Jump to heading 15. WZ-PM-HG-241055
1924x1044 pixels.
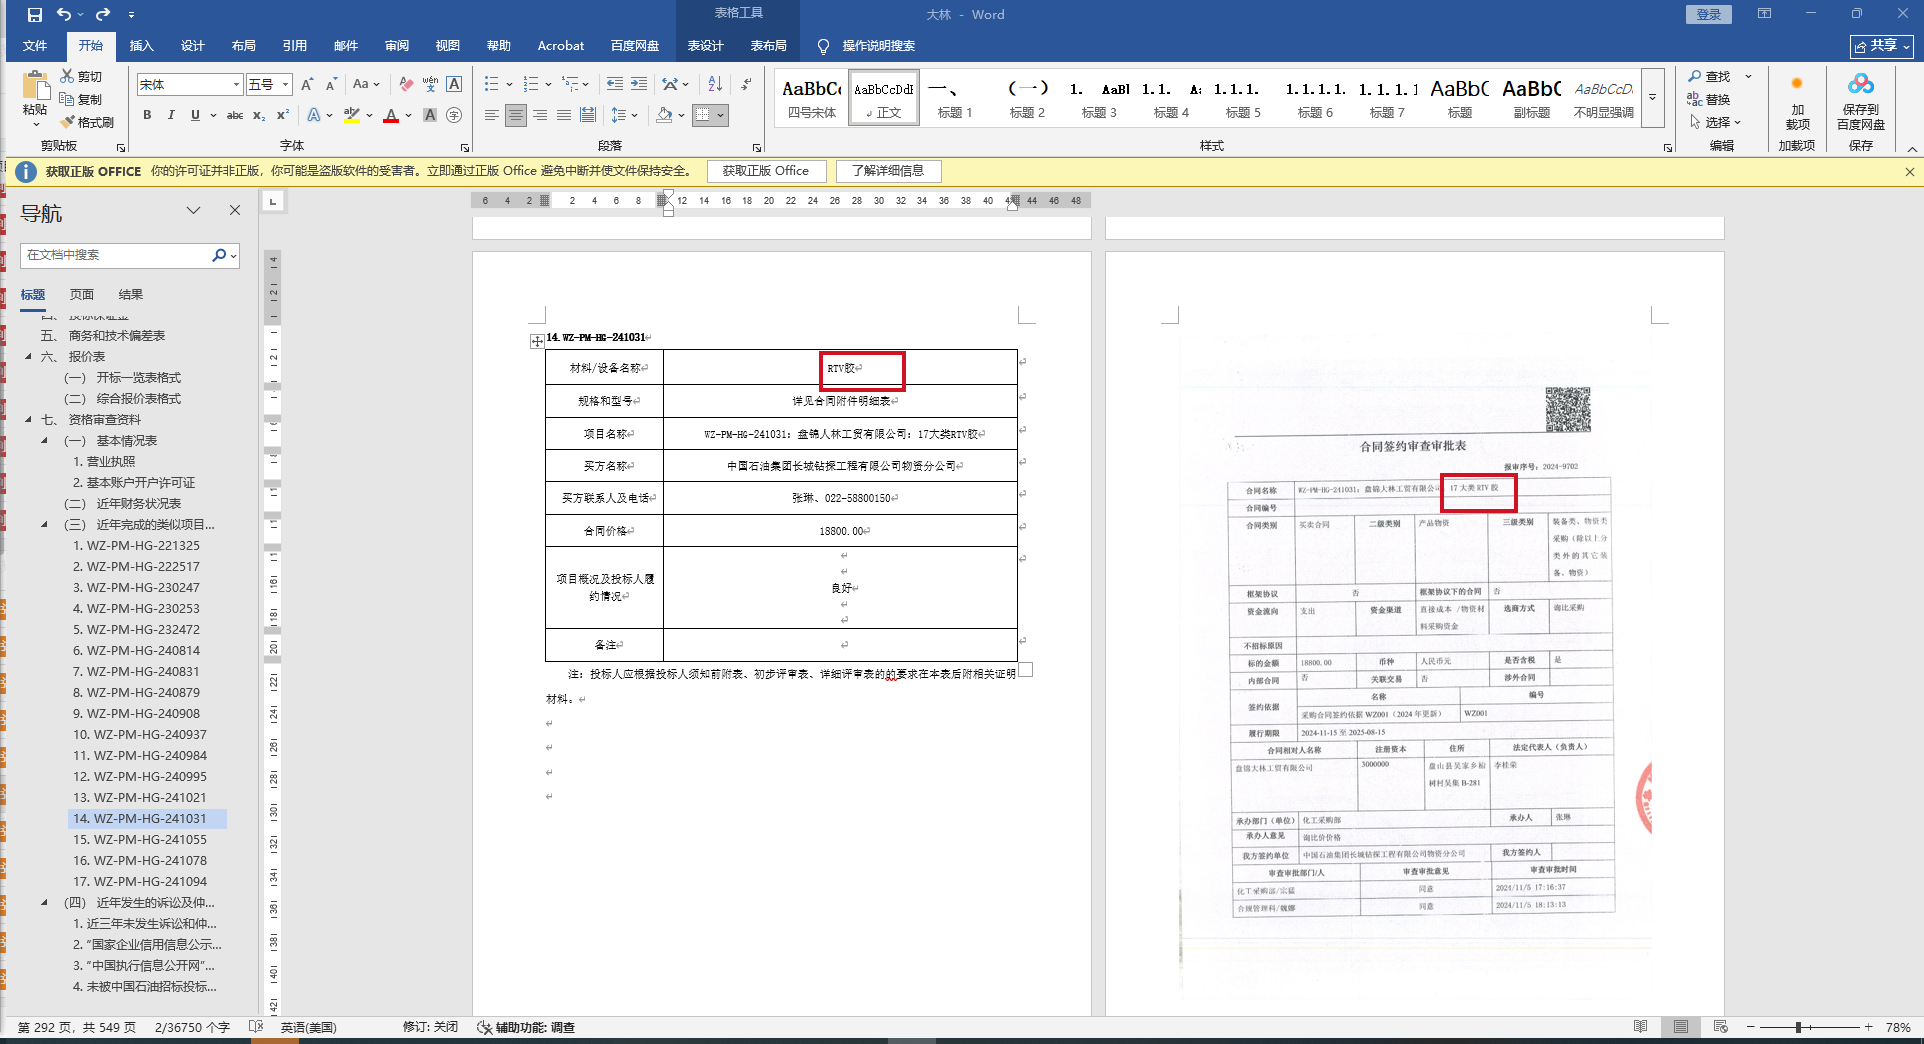point(140,839)
